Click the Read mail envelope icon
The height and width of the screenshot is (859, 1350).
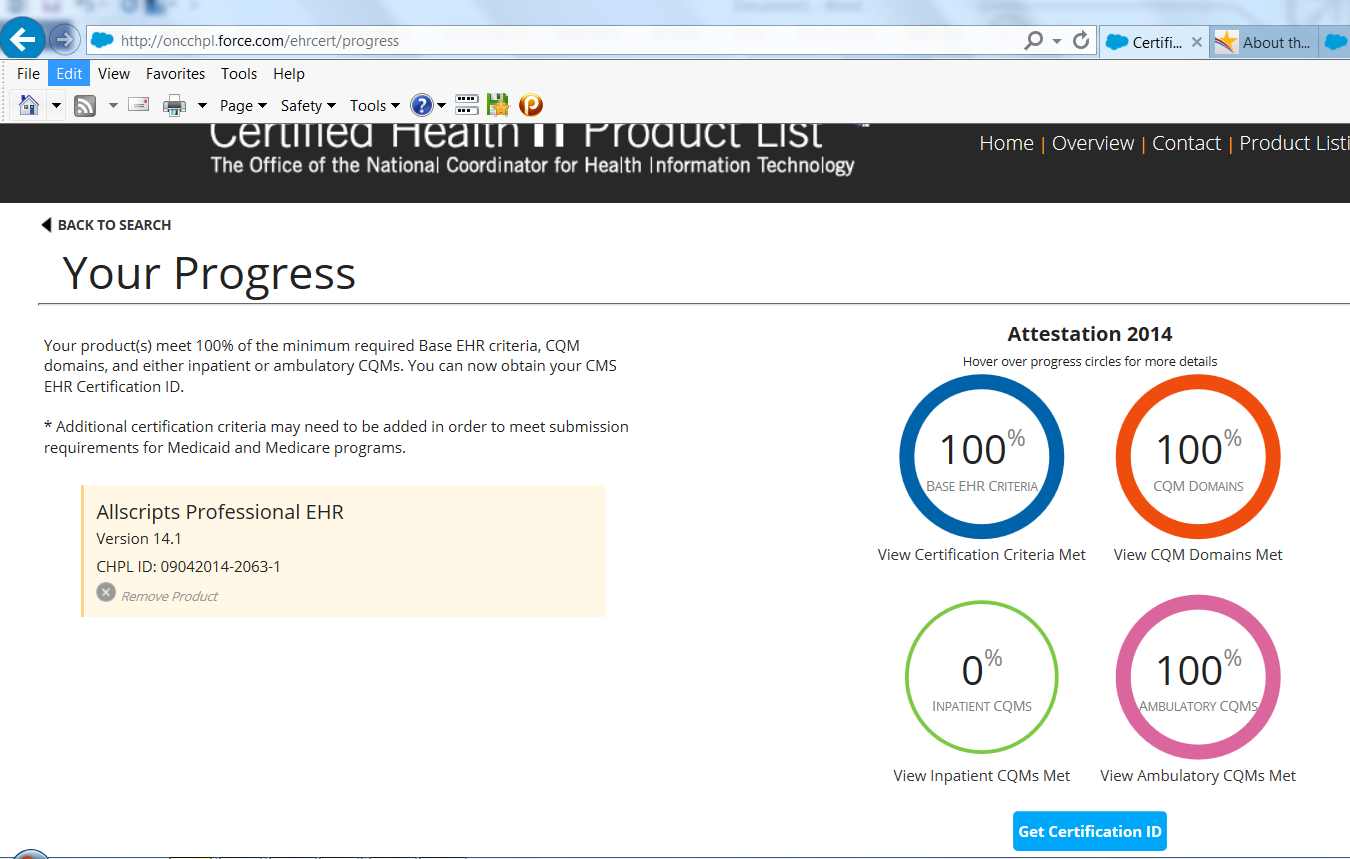(138, 105)
